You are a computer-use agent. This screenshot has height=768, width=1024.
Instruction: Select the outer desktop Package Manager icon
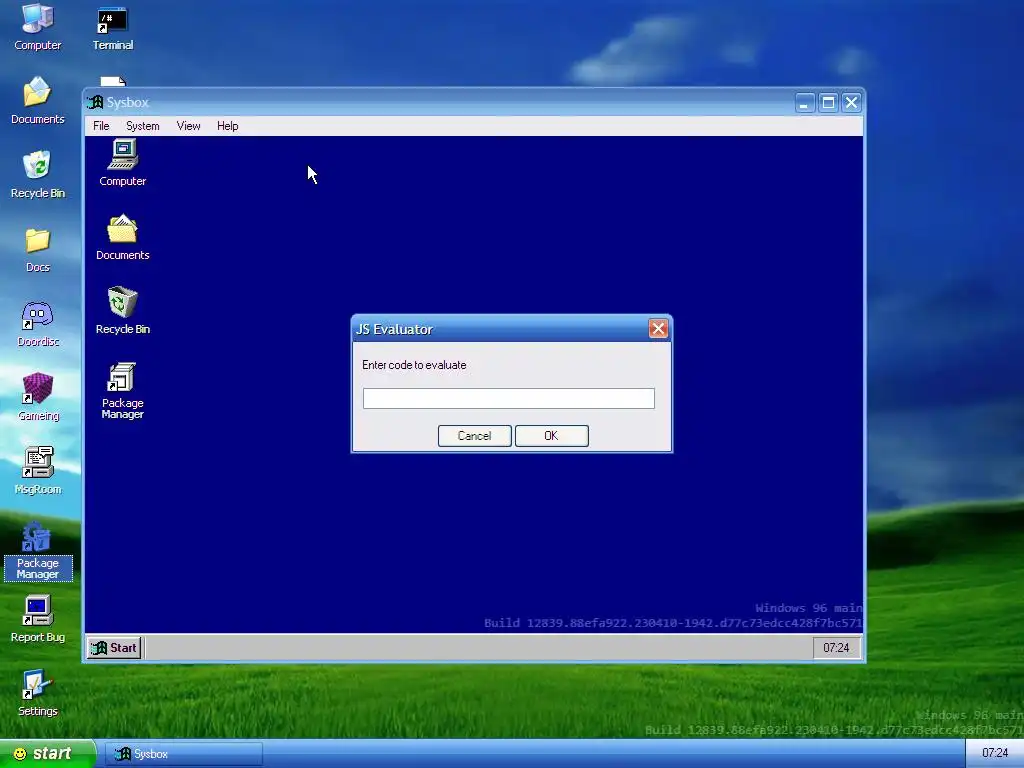(x=37, y=551)
